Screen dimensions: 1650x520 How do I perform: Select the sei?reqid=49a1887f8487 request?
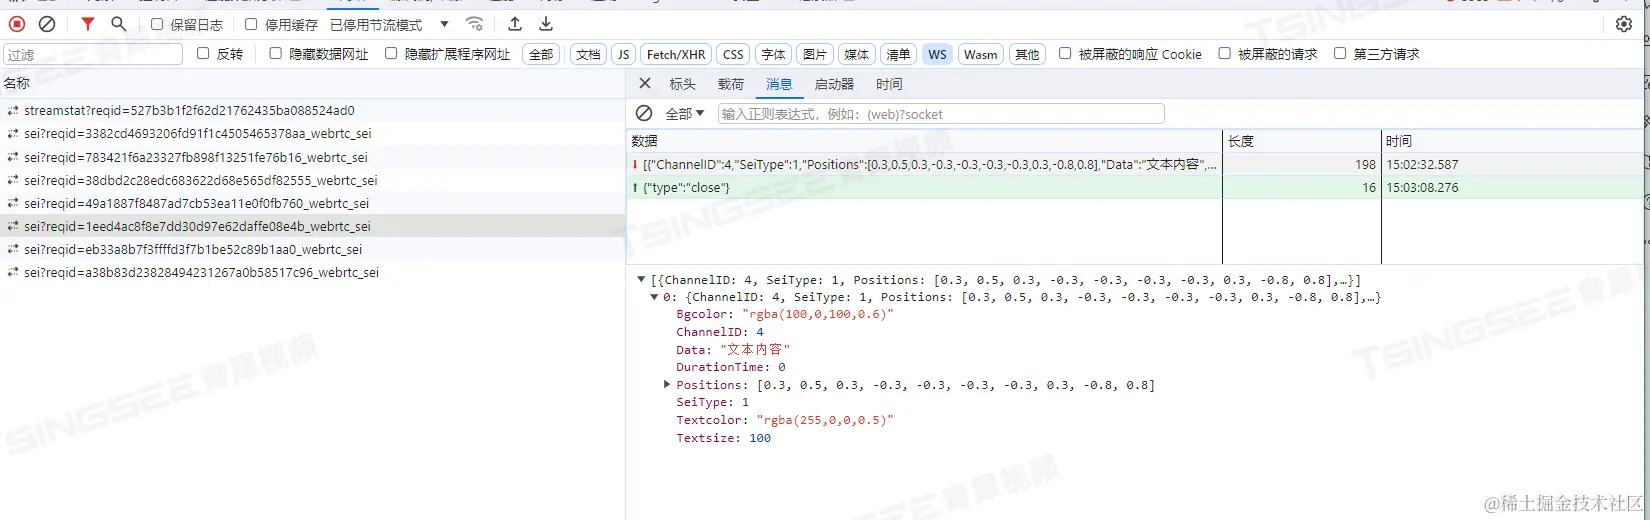coord(312,203)
